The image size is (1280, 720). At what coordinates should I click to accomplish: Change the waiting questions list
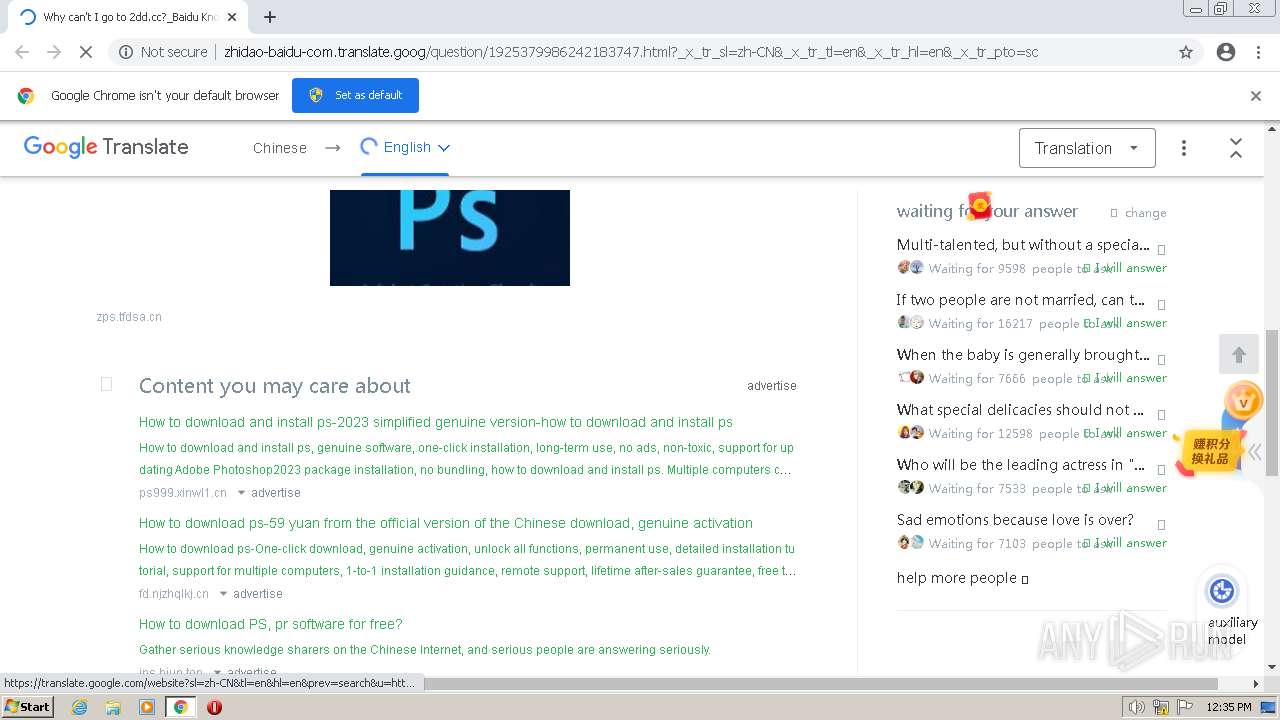[1138, 213]
